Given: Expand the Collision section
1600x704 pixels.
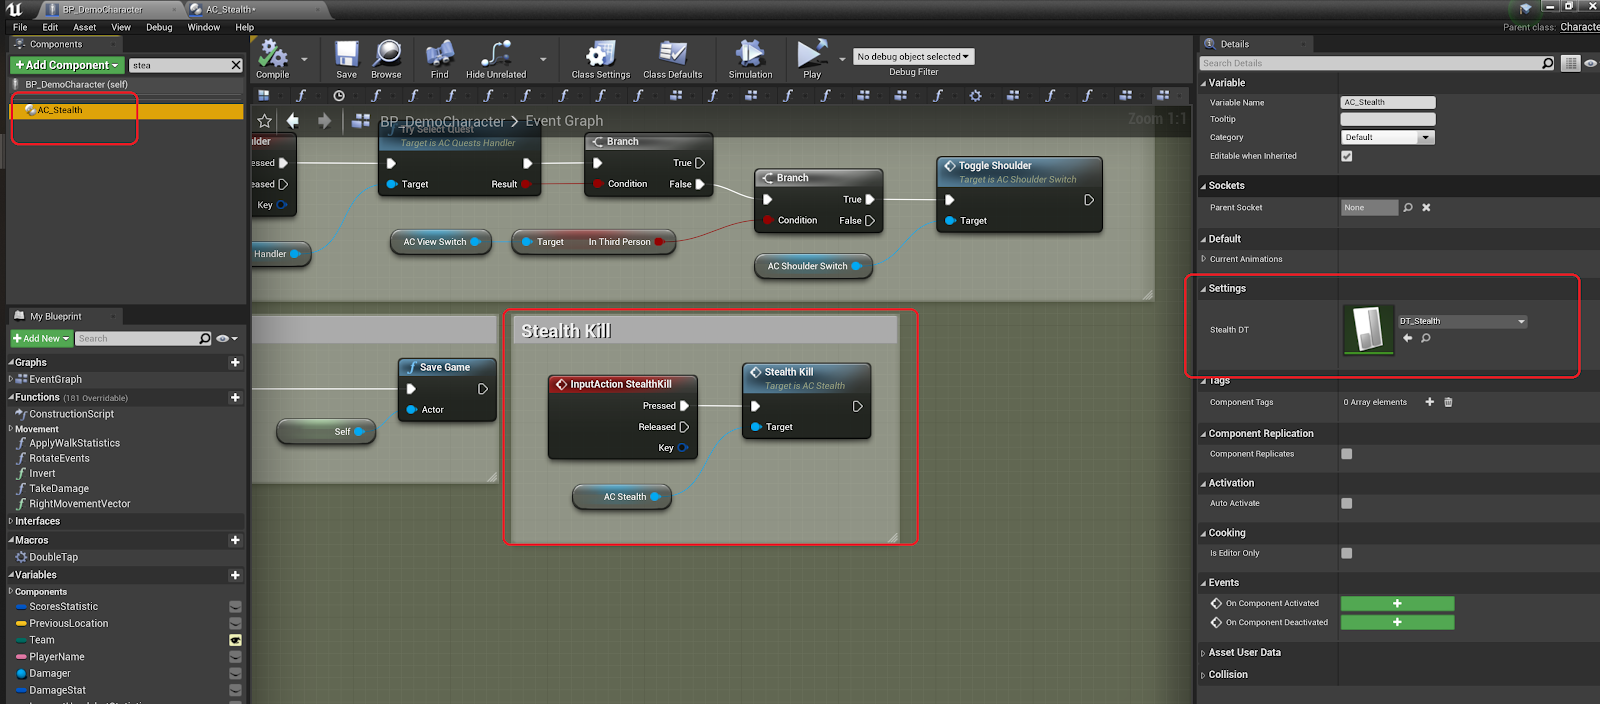Looking at the screenshot, I should point(1203,675).
